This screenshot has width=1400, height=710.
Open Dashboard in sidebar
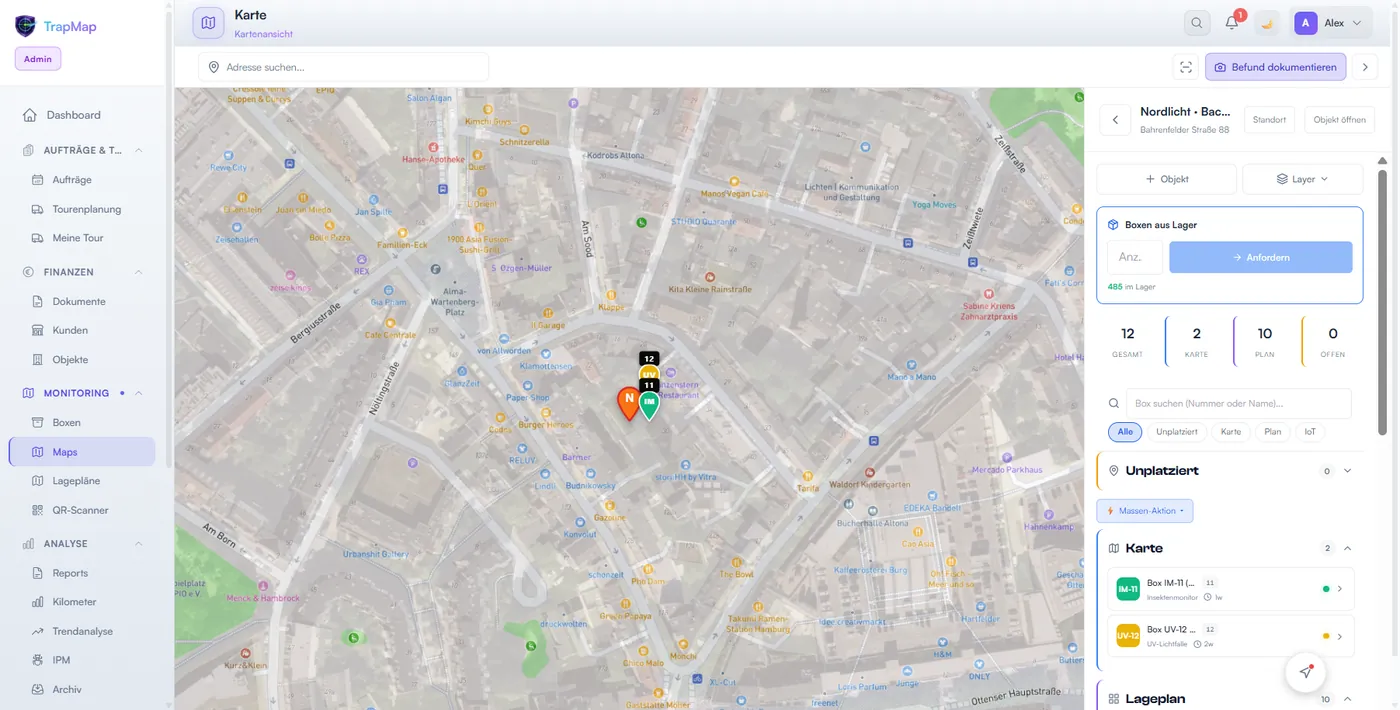[73, 115]
